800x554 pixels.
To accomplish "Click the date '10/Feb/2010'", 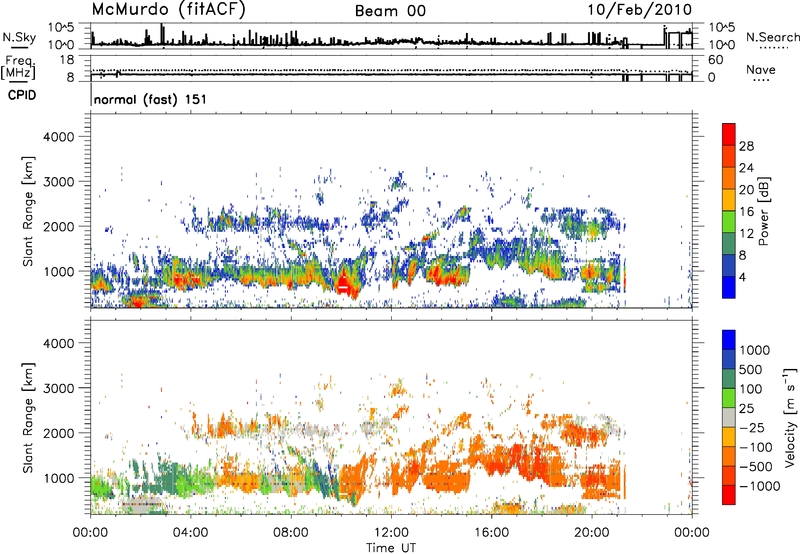I will 640,10.
